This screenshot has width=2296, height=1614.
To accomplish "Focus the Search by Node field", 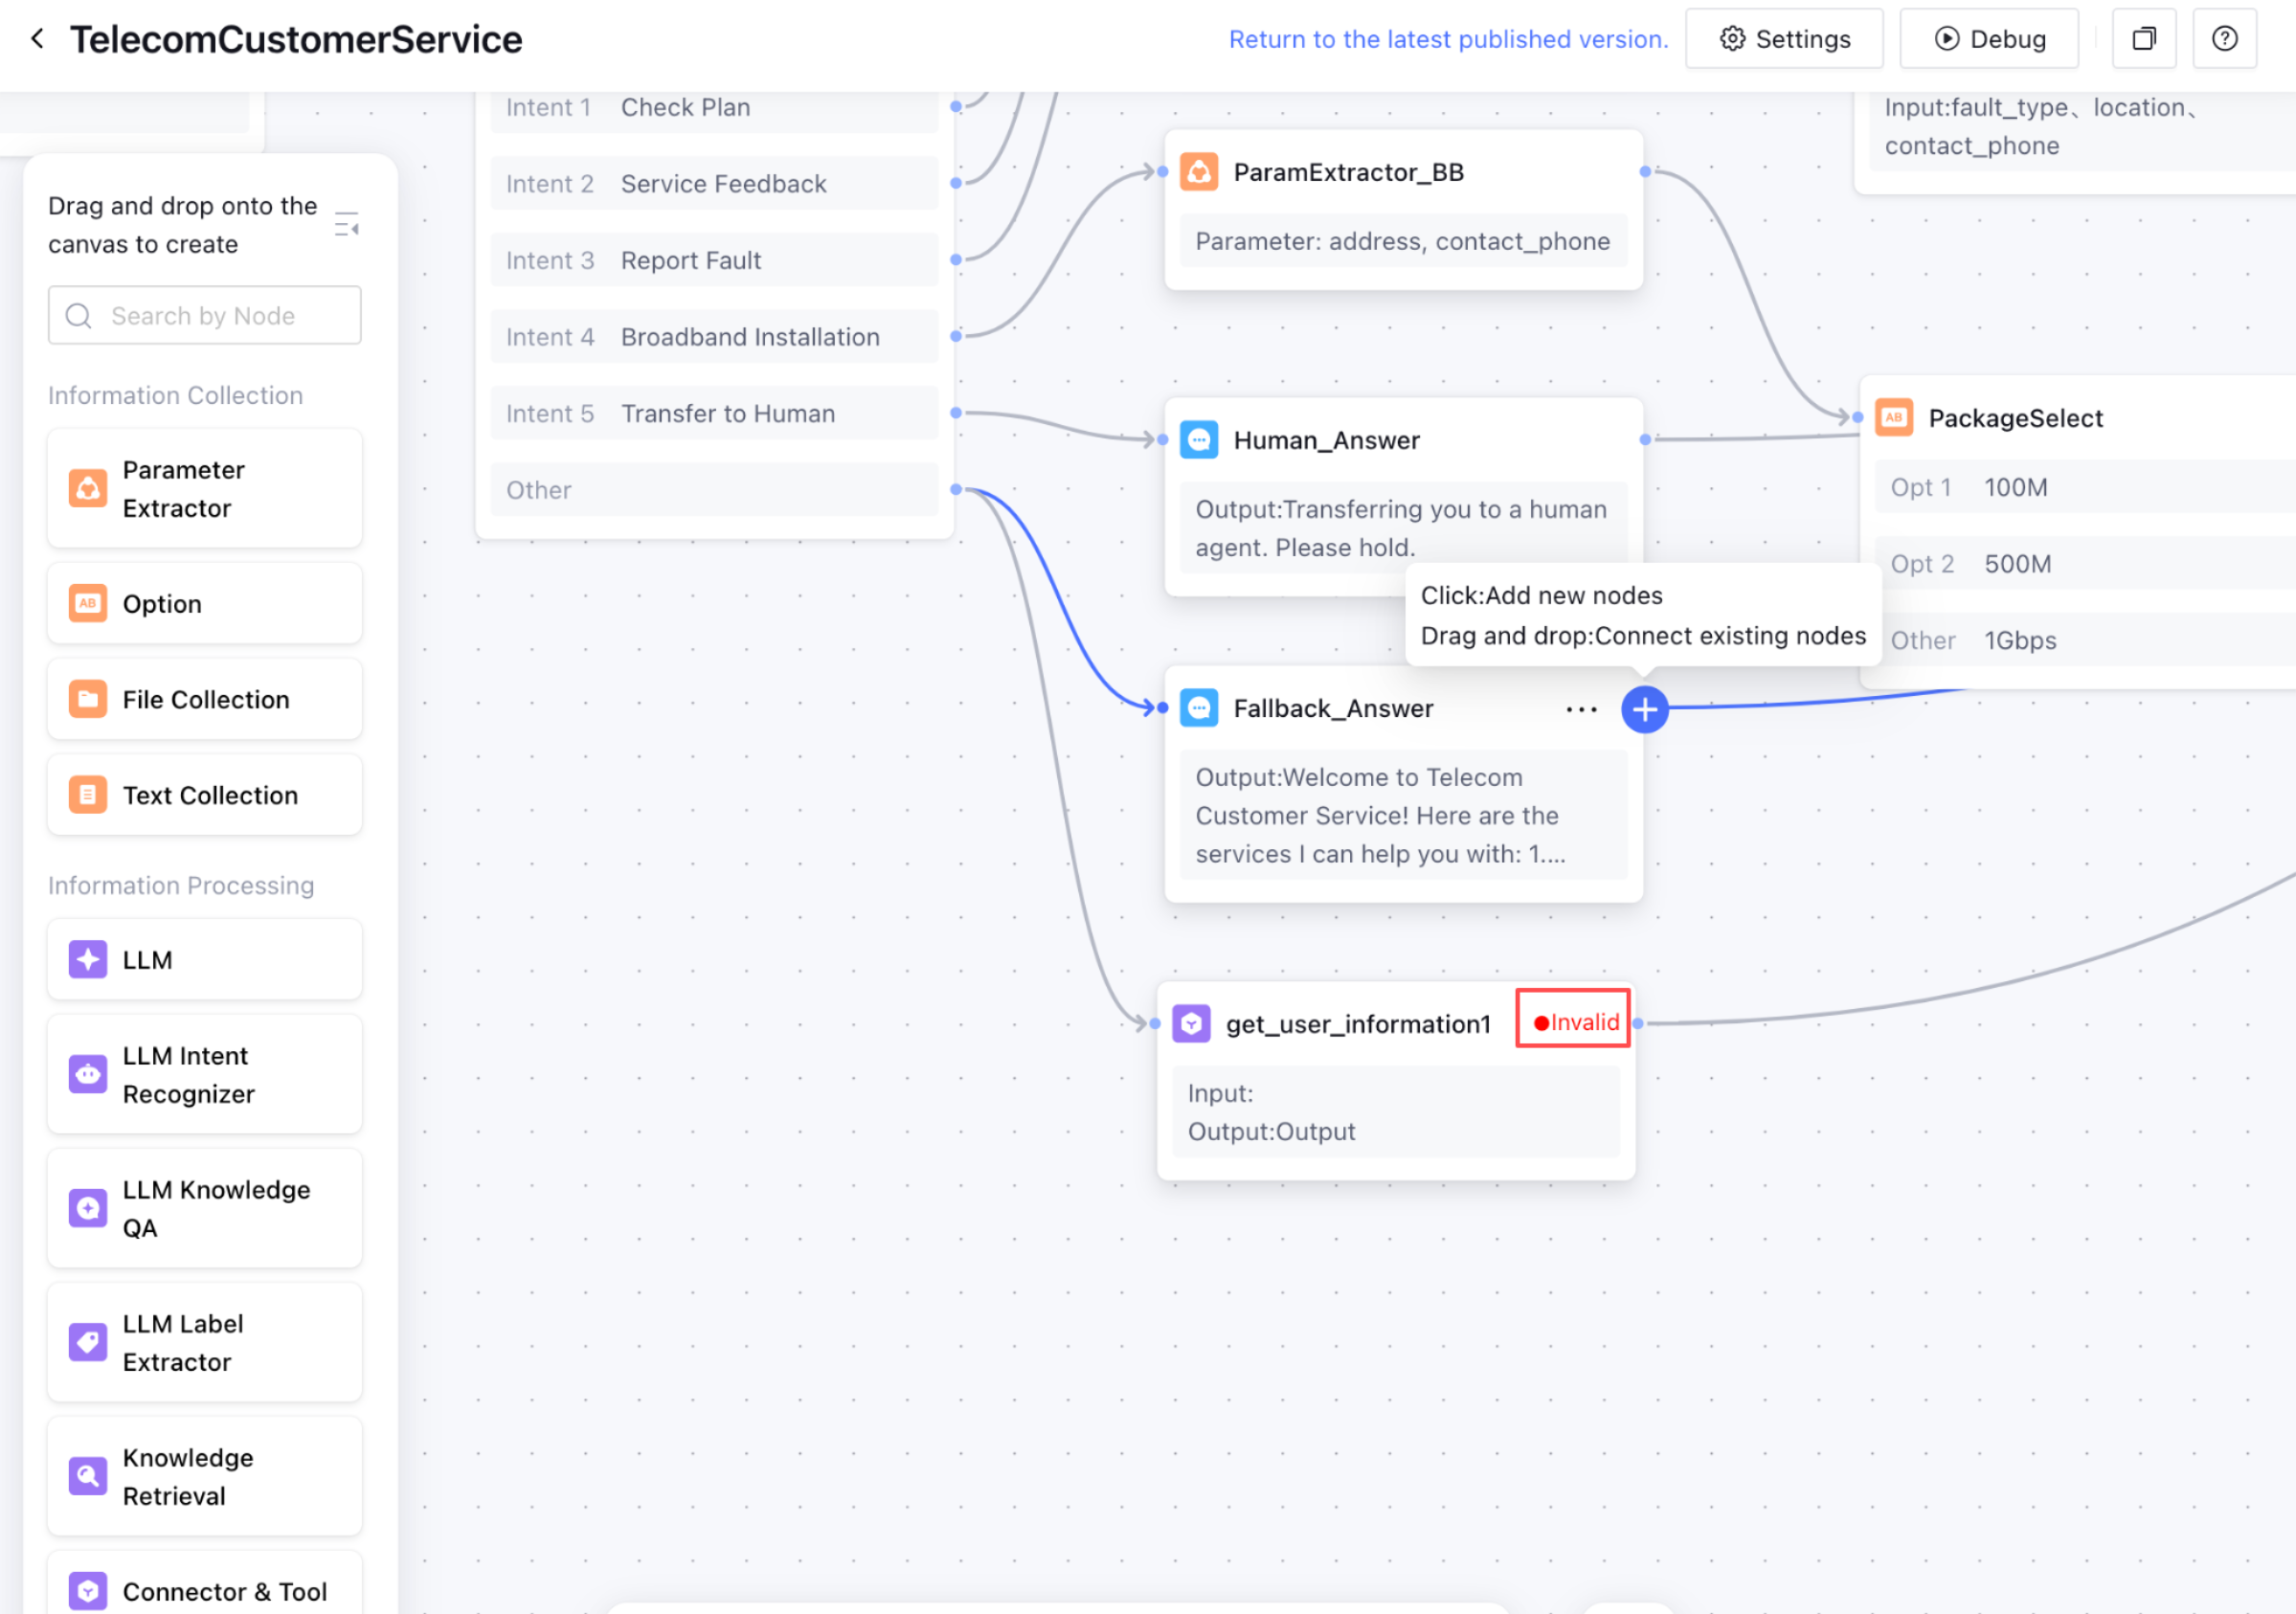I will (205, 316).
